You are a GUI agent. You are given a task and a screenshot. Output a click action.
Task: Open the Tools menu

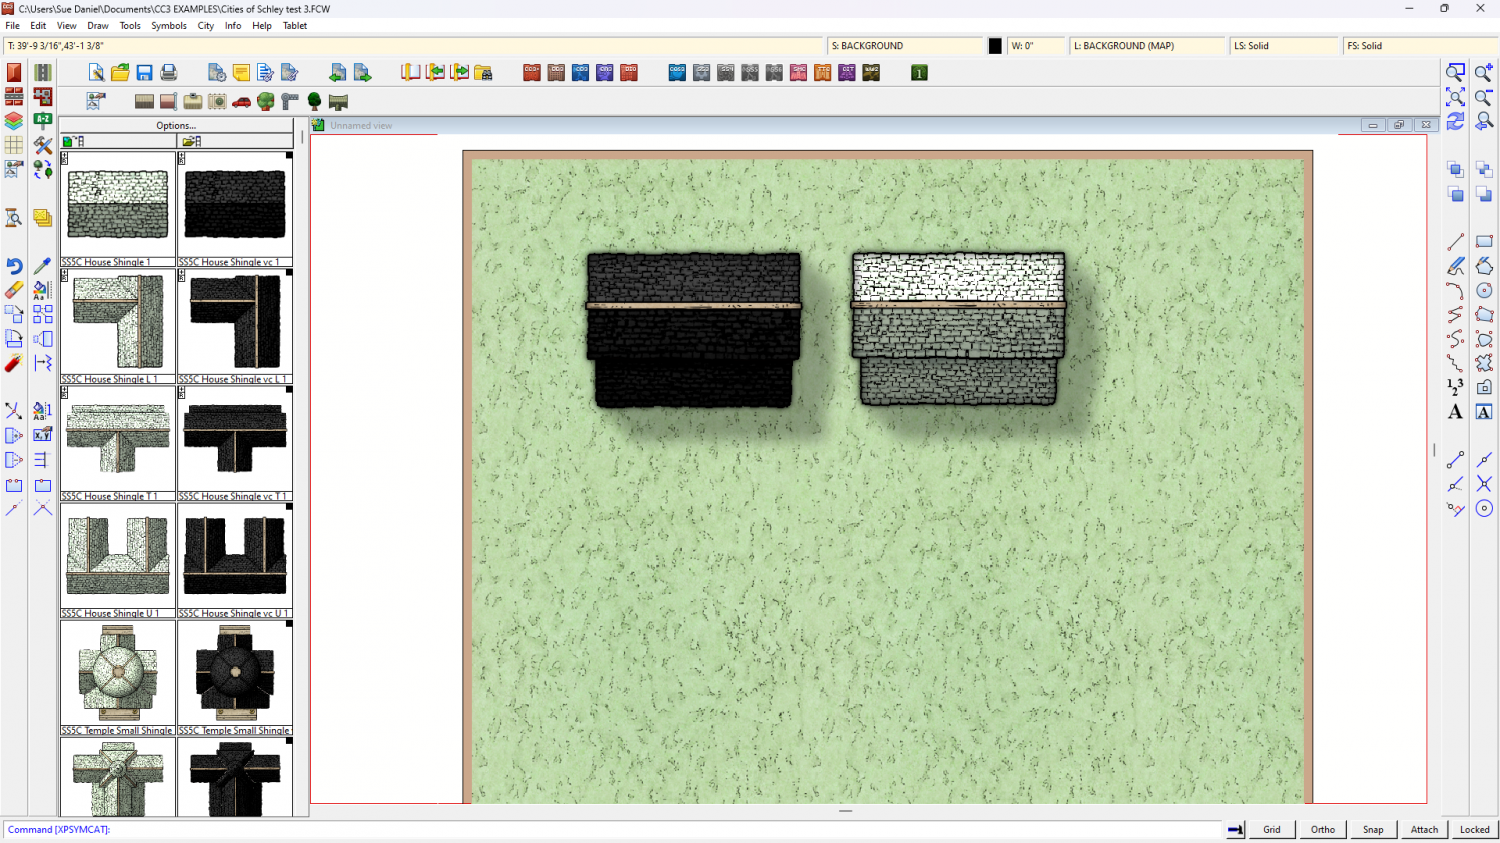point(130,26)
